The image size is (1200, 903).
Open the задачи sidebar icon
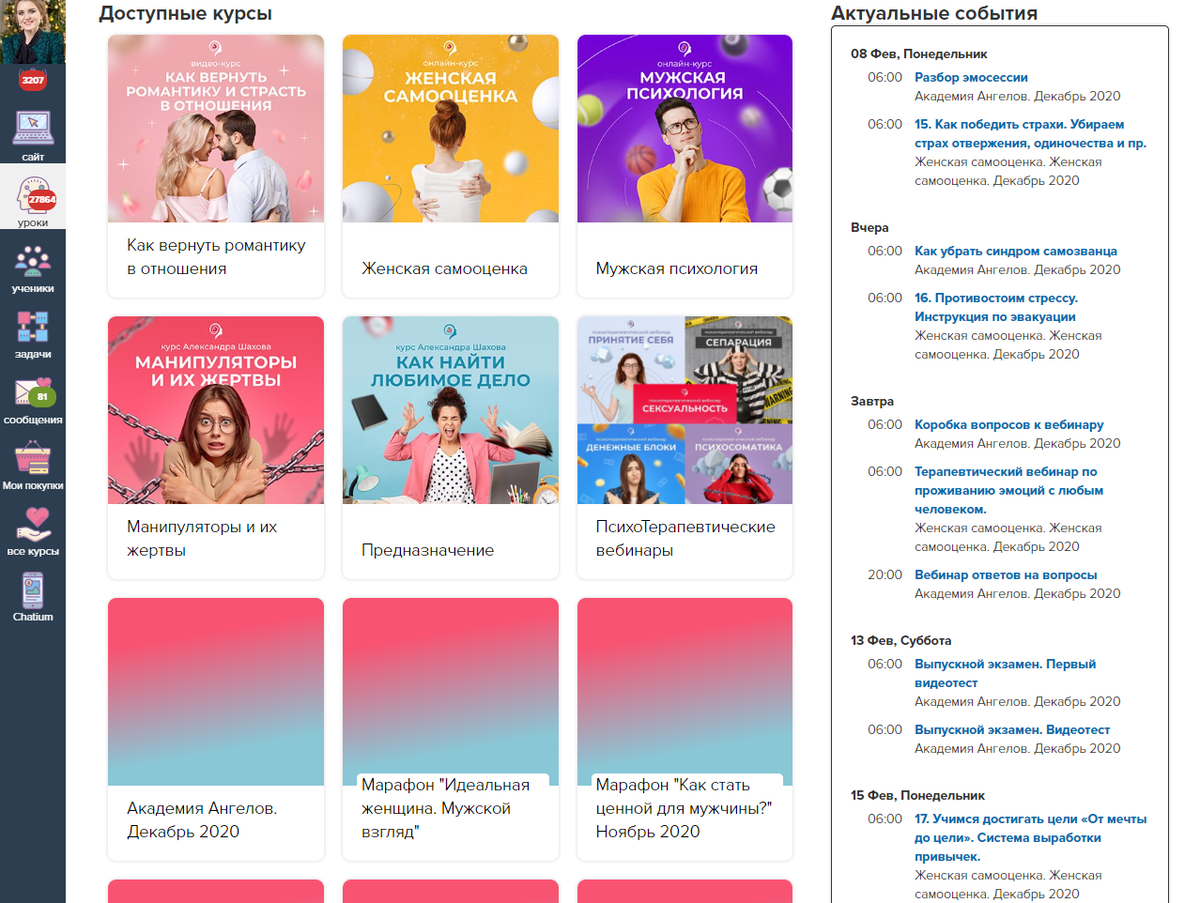pyautogui.click(x=32, y=329)
